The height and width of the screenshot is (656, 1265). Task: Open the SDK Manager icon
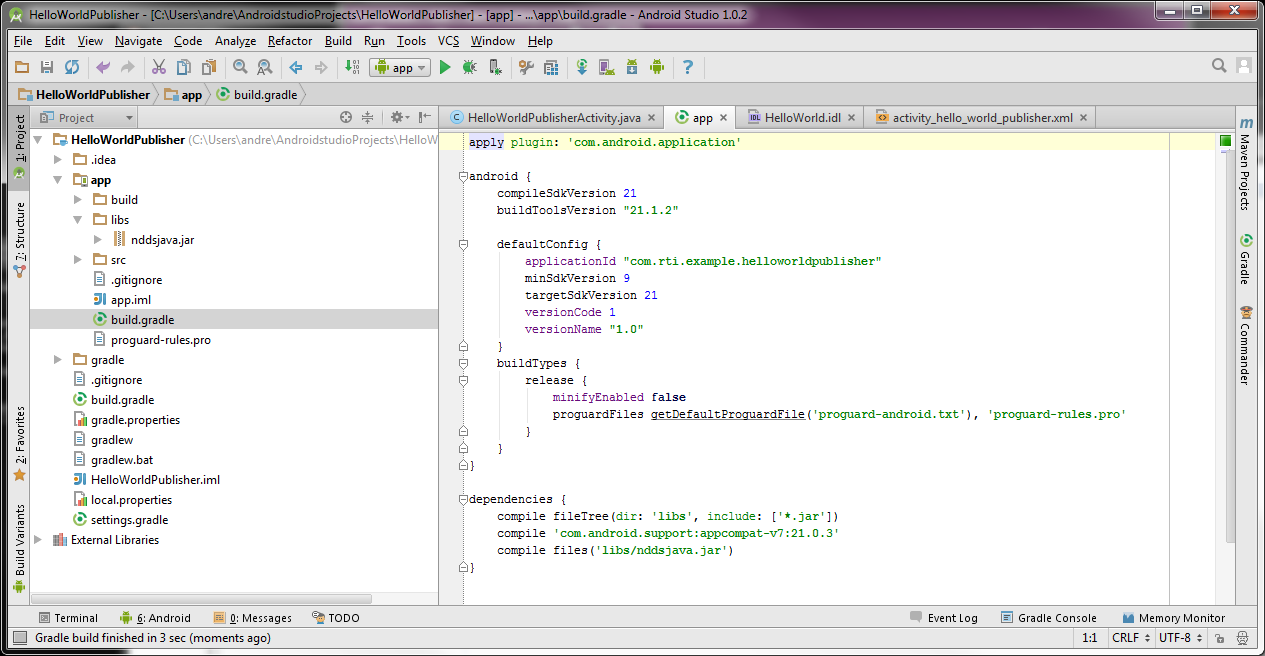(632, 67)
